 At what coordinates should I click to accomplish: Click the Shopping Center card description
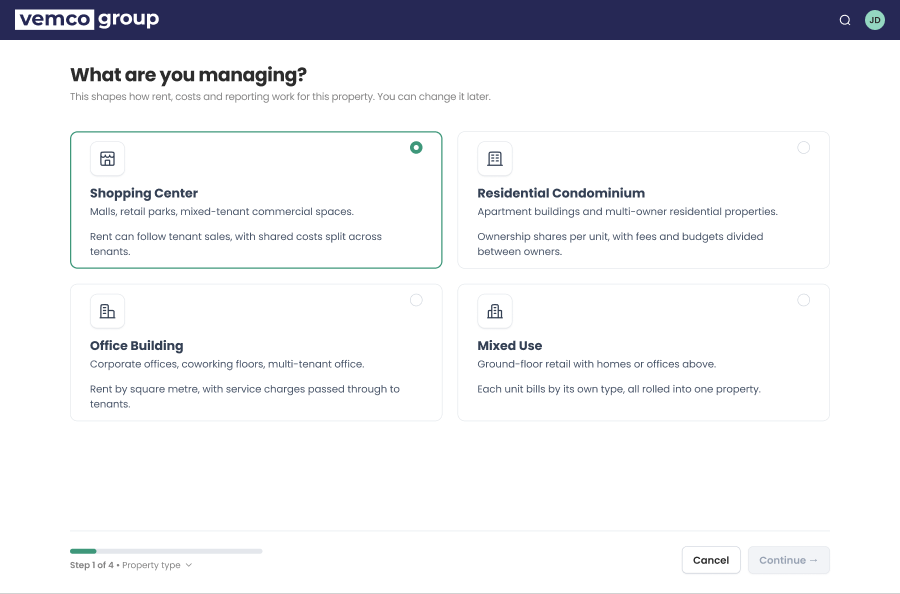tap(222, 212)
